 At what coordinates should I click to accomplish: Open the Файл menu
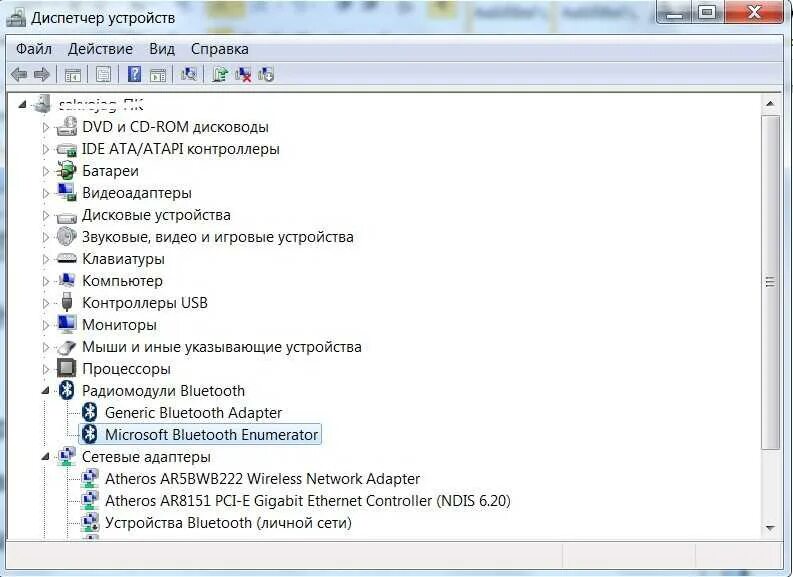(34, 49)
